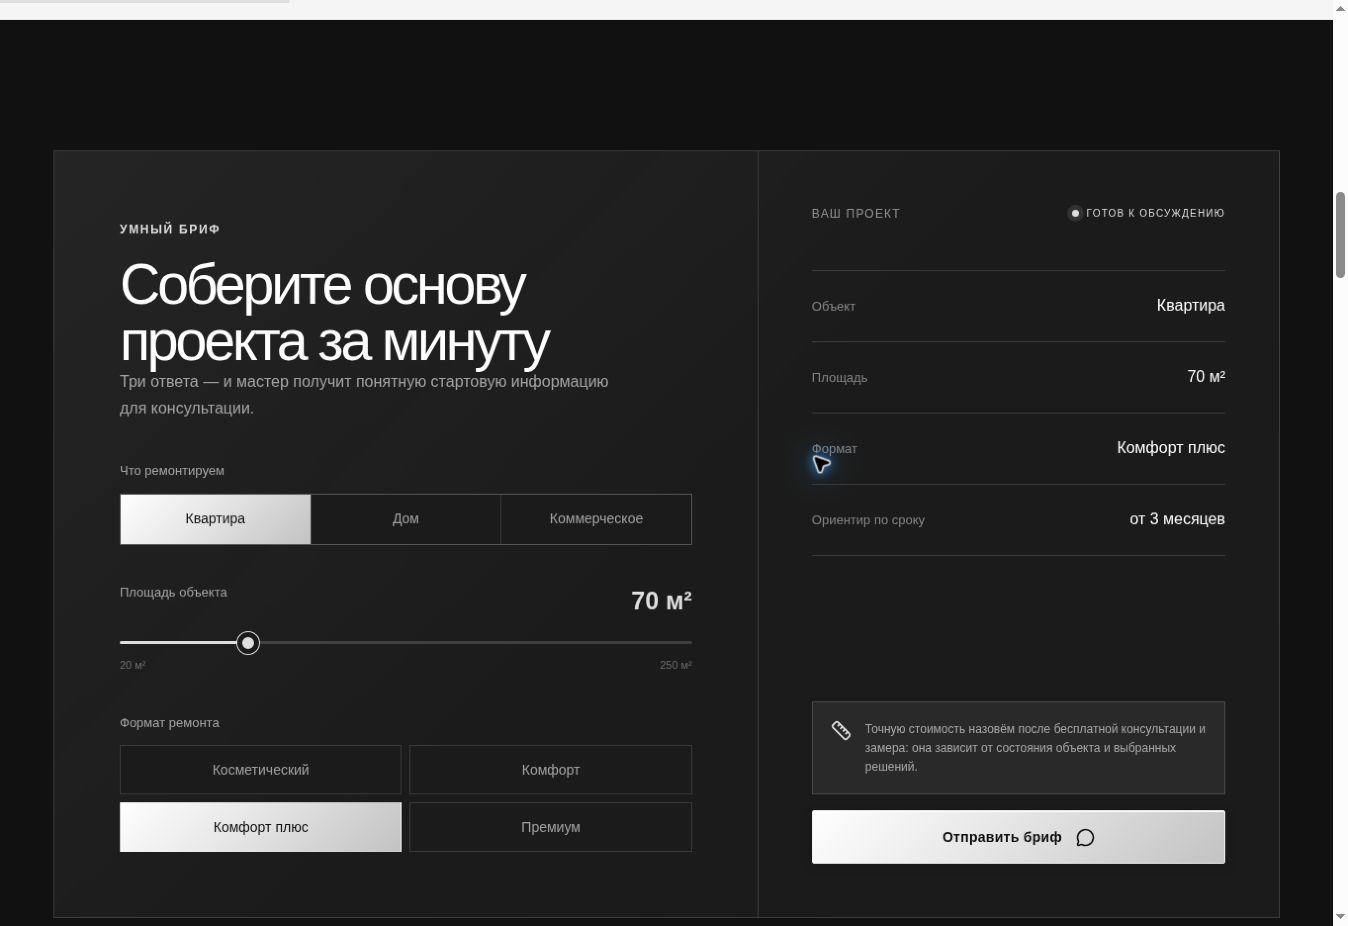Choose the Комфорт repair format
Viewport: 1348px width, 926px height.
pos(550,770)
